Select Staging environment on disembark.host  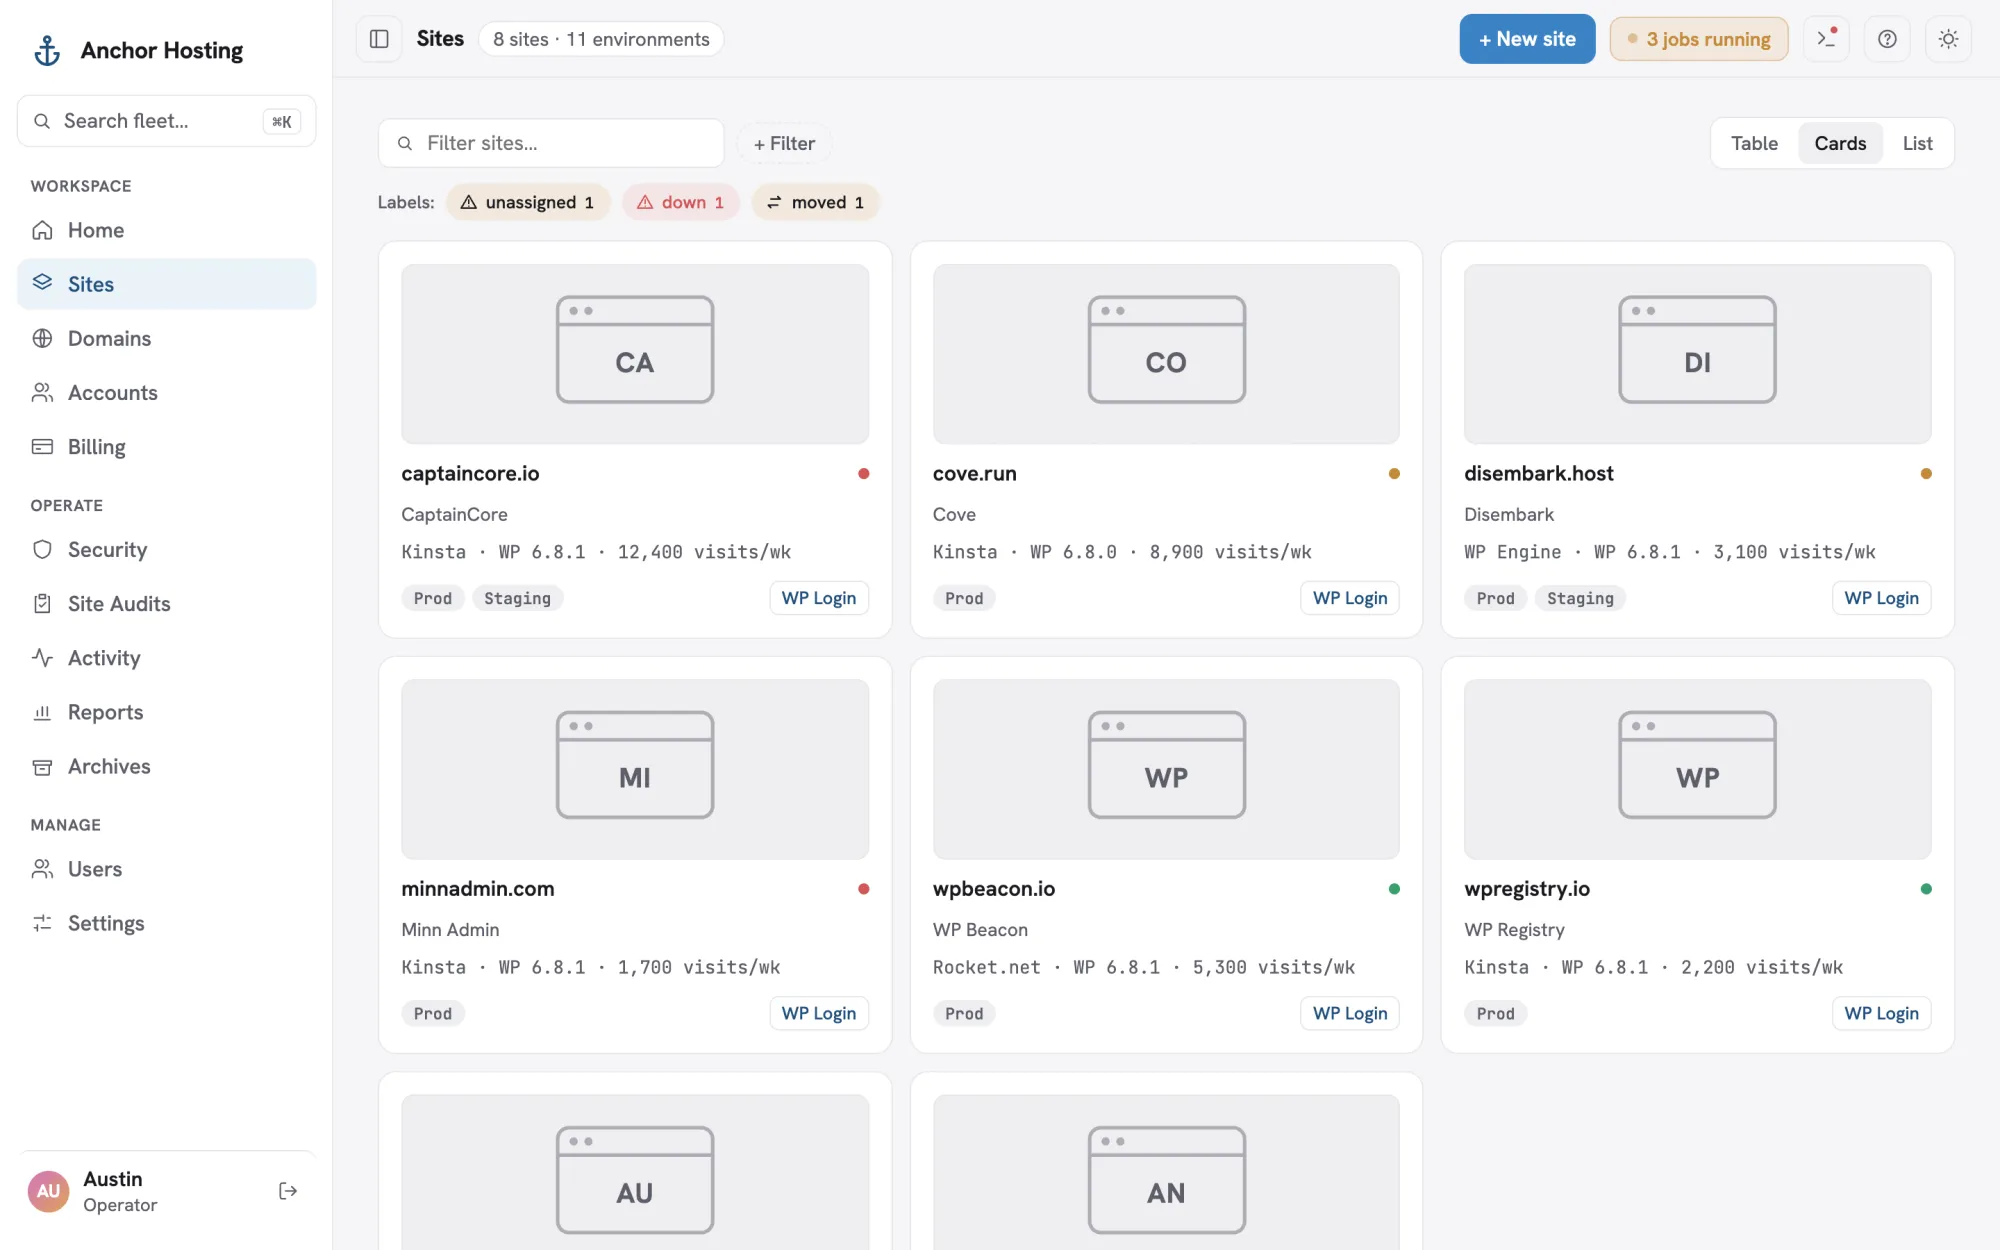[1580, 598]
